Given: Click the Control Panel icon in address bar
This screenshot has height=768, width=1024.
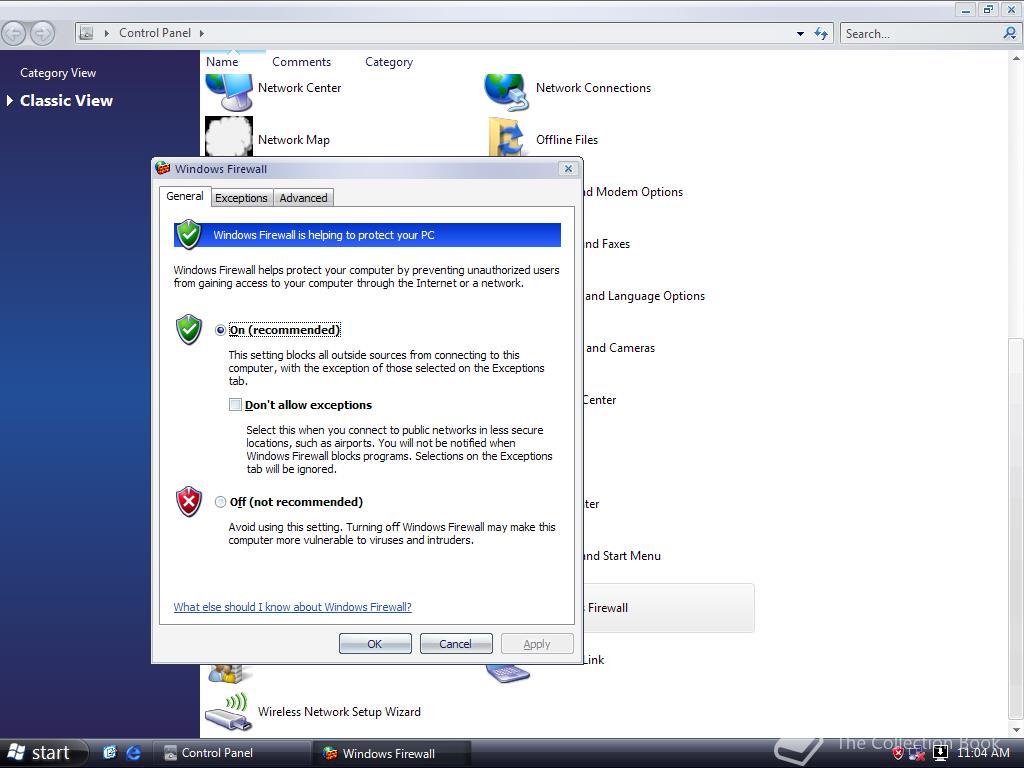Looking at the screenshot, I should [87, 33].
